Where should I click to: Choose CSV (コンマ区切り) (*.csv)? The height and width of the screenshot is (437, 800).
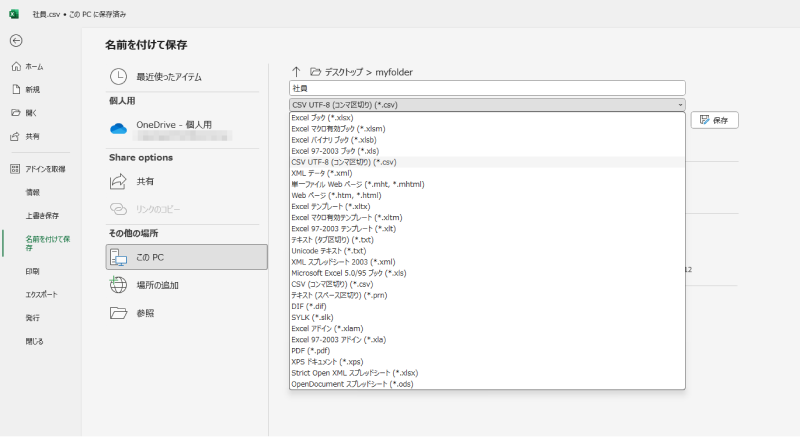click(487, 285)
